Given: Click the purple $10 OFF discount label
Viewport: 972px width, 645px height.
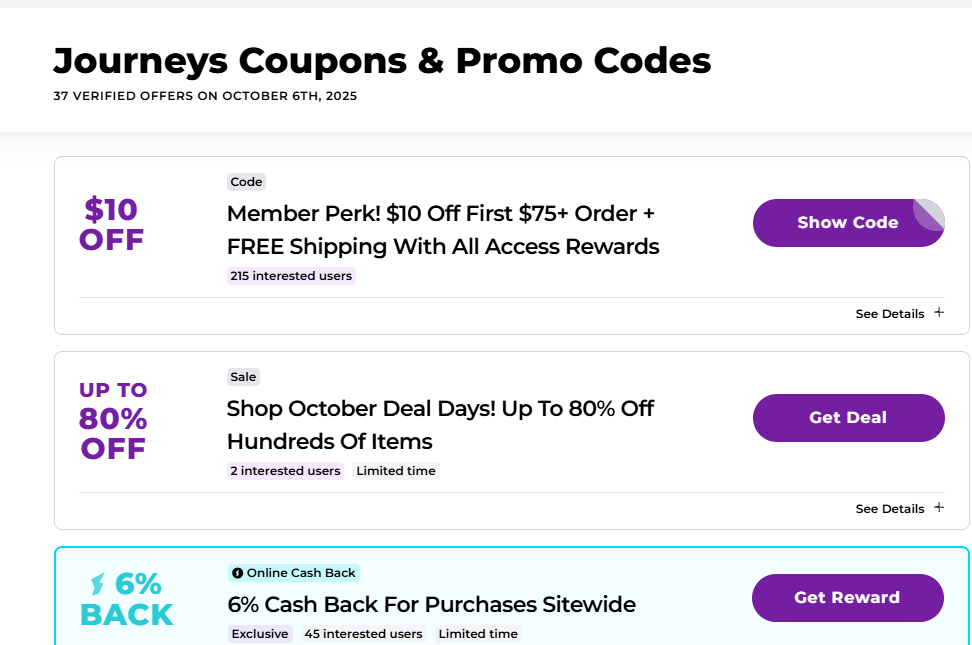Looking at the screenshot, I should (112, 225).
